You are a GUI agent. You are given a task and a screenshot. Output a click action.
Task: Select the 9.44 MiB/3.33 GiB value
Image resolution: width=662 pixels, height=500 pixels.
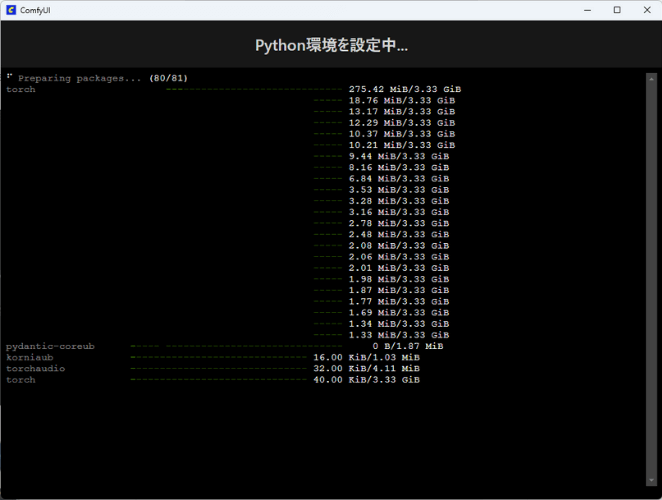click(399, 156)
